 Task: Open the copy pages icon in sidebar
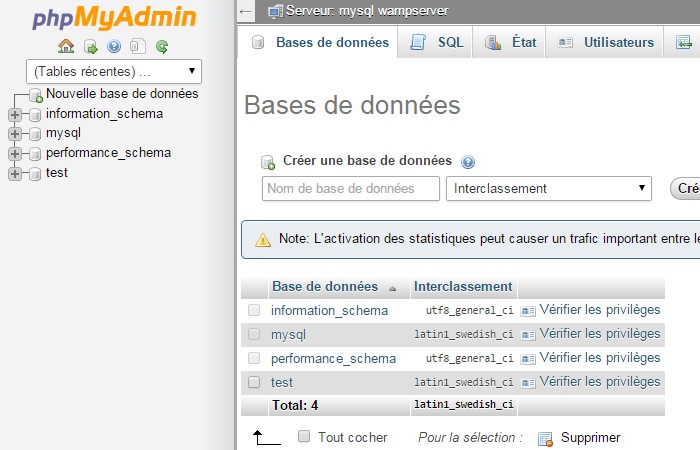tap(138, 46)
